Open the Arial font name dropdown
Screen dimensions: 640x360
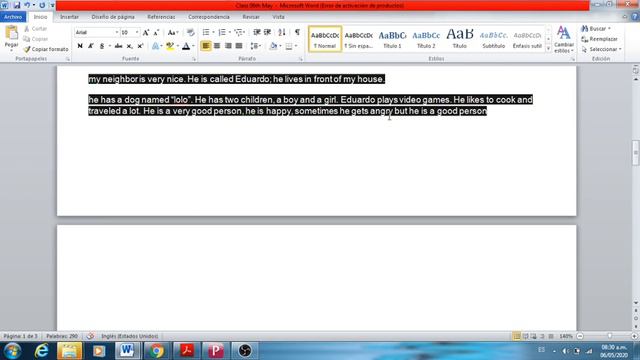116,32
